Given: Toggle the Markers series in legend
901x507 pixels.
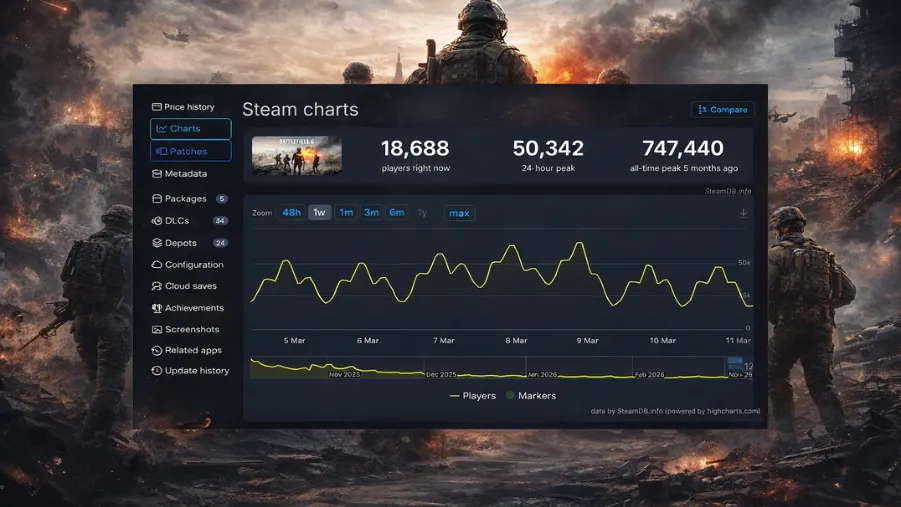Looking at the screenshot, I should [531, 396].
